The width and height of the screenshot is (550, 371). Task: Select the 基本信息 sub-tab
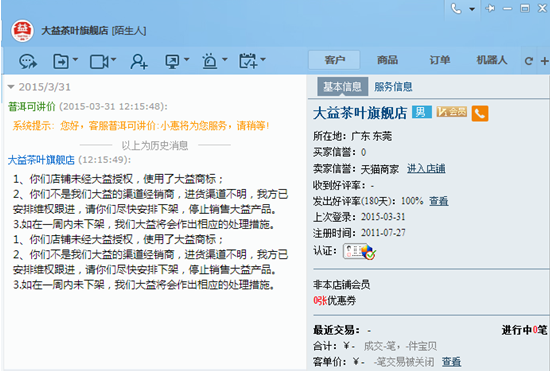pyautogui.click(x=342, y=87)
